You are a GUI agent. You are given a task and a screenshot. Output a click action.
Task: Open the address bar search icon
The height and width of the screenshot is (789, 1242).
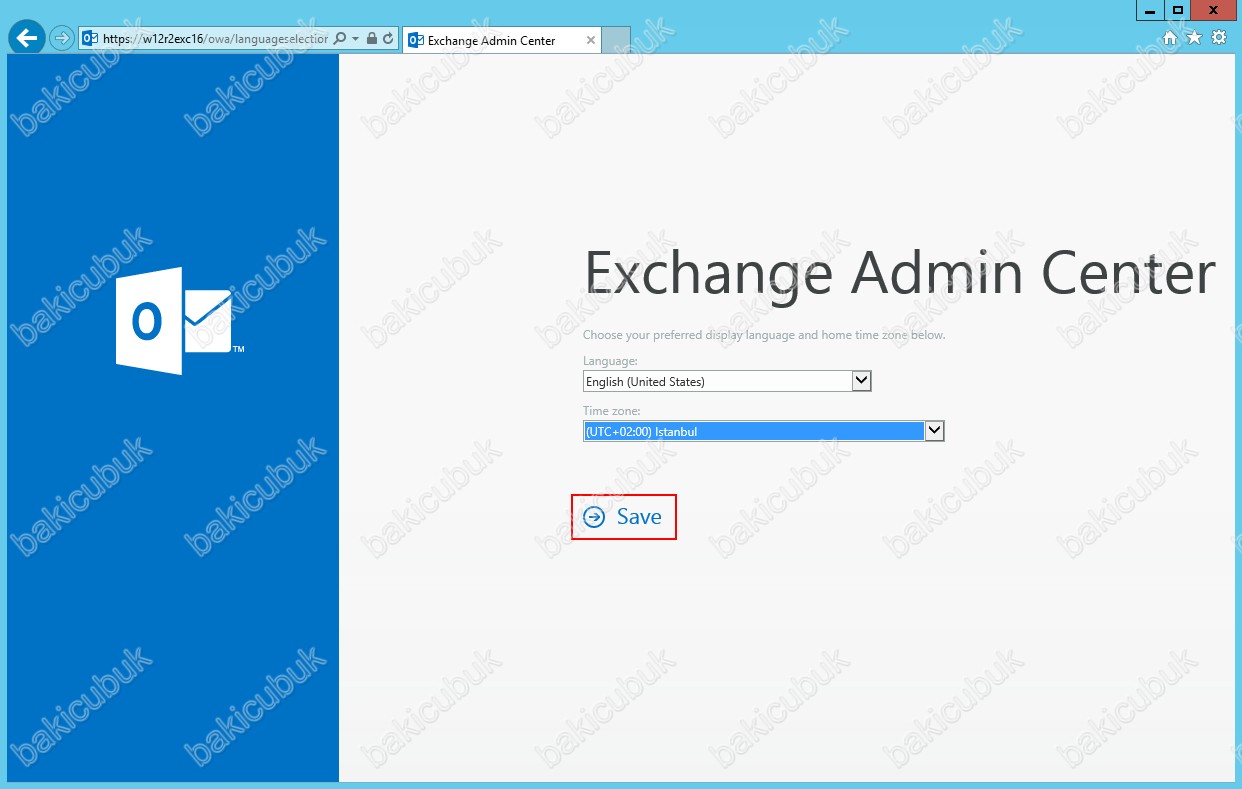point(340,39)
